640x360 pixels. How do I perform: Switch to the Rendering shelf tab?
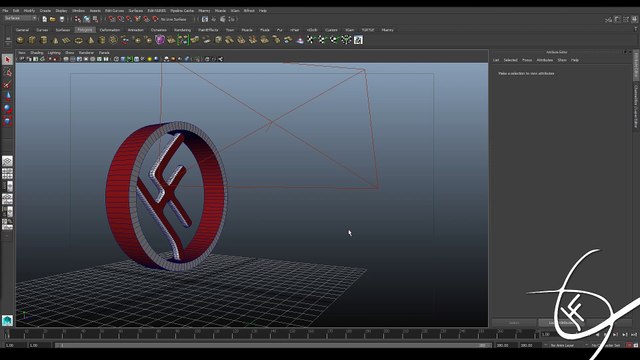tap(182, 30)
